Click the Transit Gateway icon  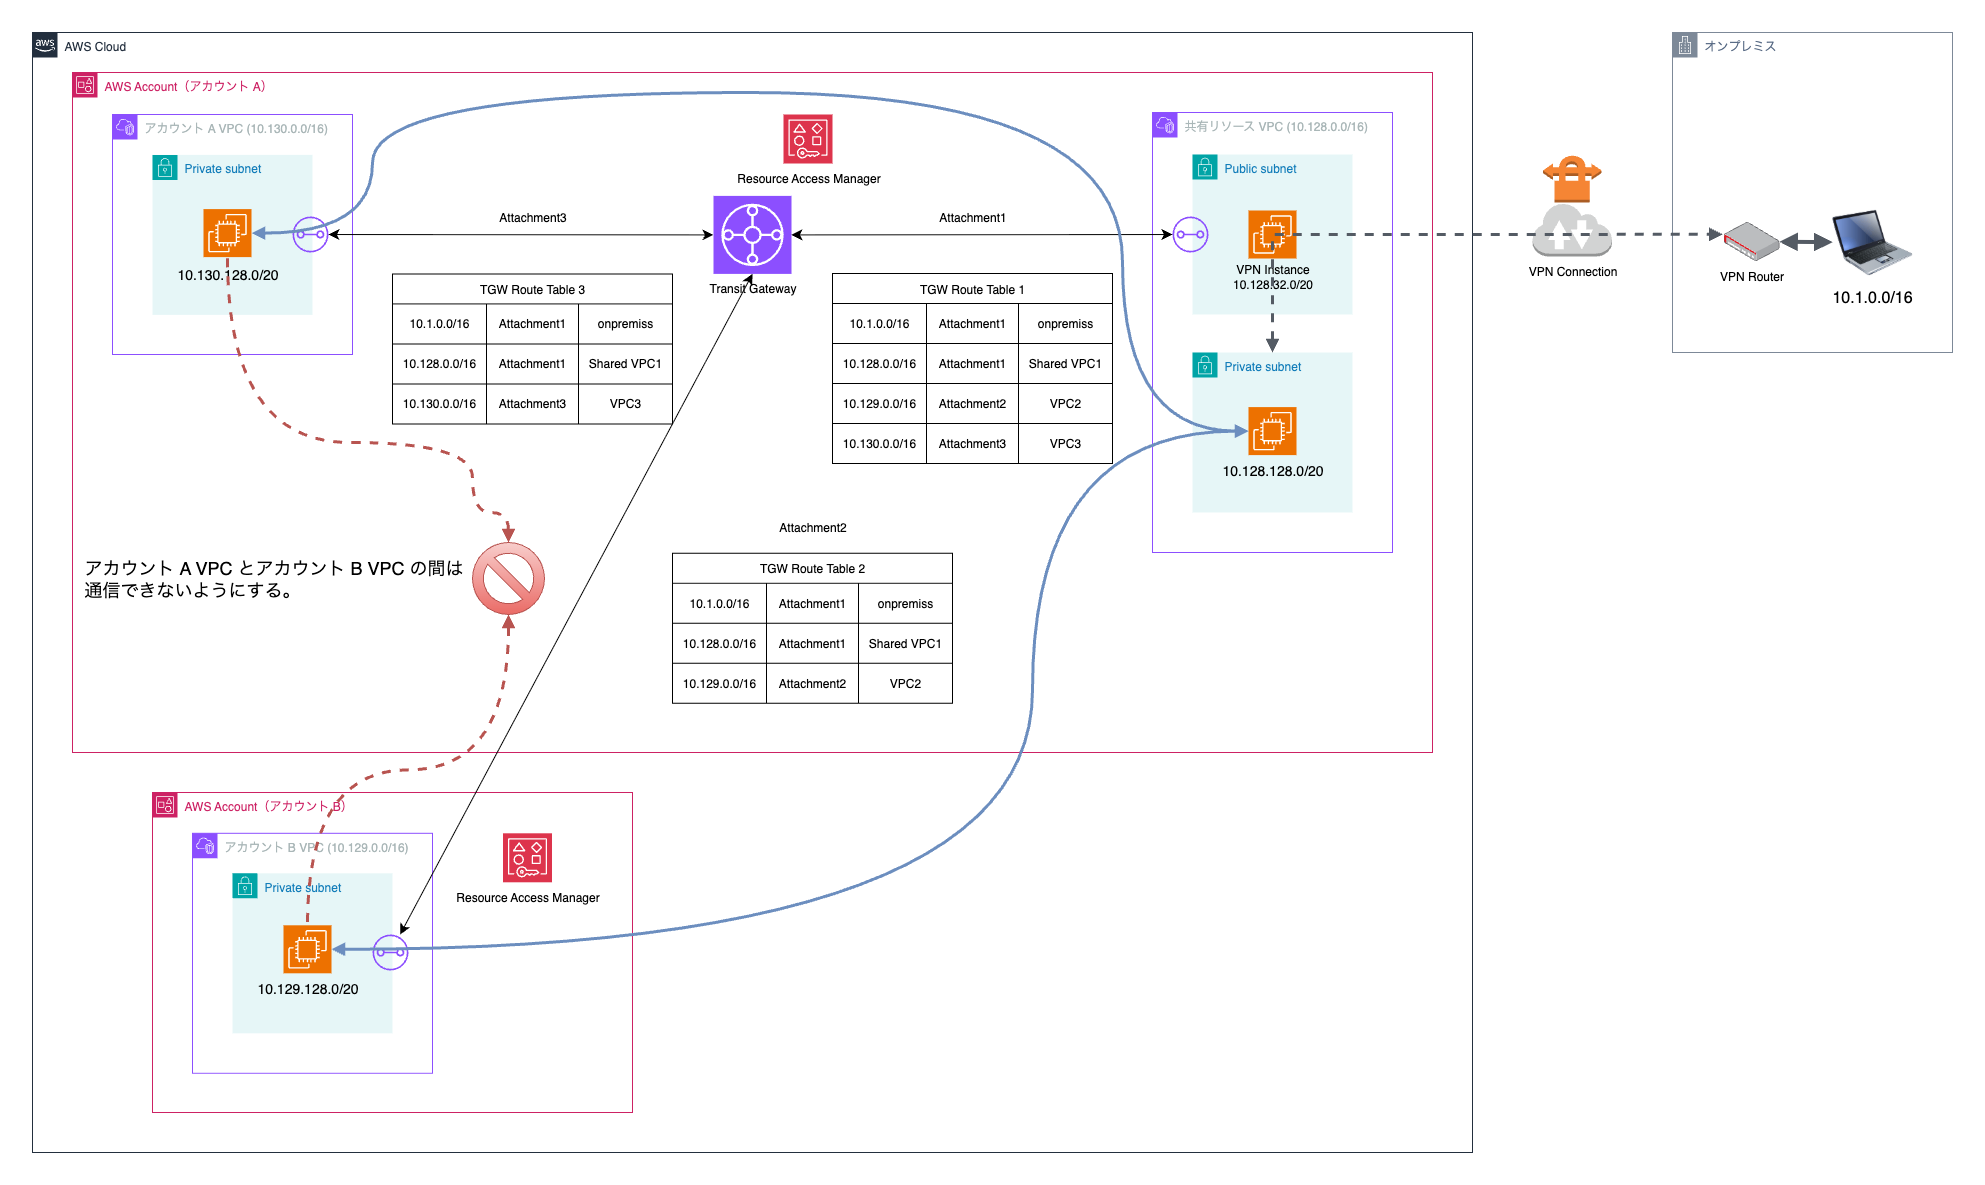click(752, 235)
